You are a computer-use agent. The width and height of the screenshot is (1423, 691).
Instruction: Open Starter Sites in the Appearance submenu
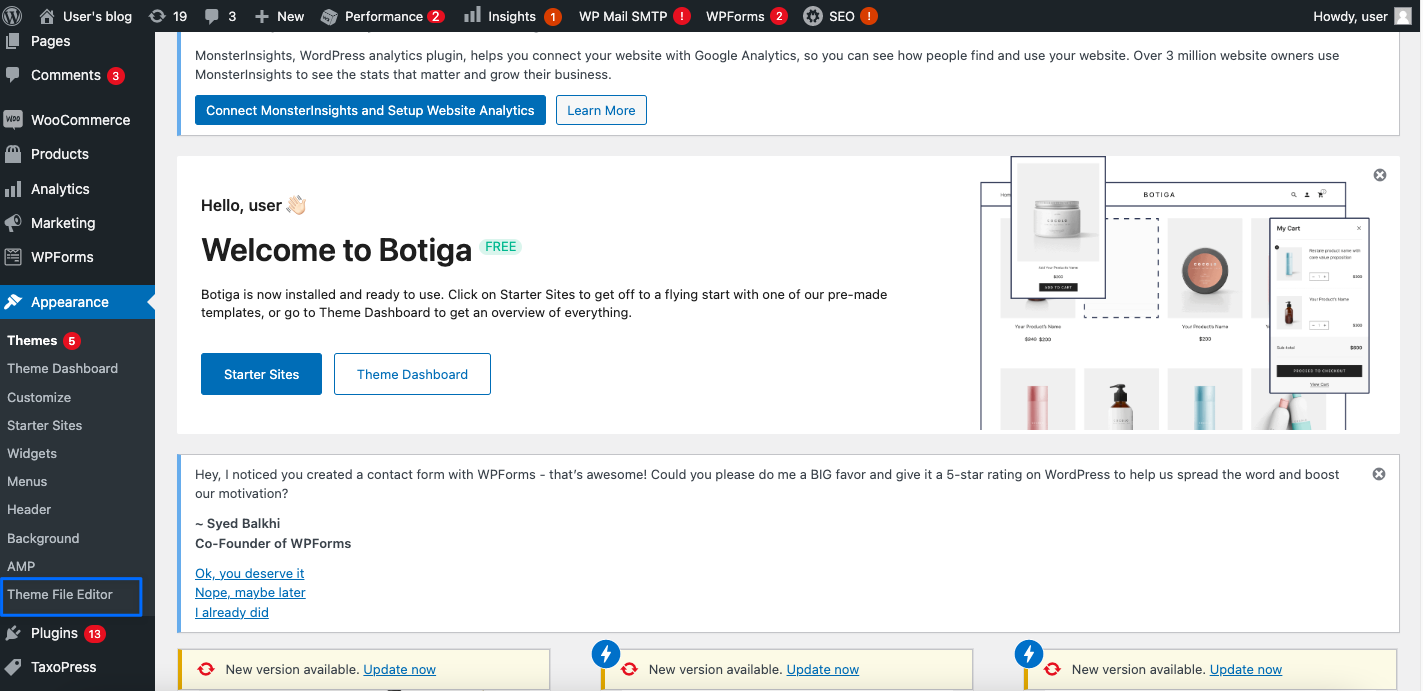point(45,425)
